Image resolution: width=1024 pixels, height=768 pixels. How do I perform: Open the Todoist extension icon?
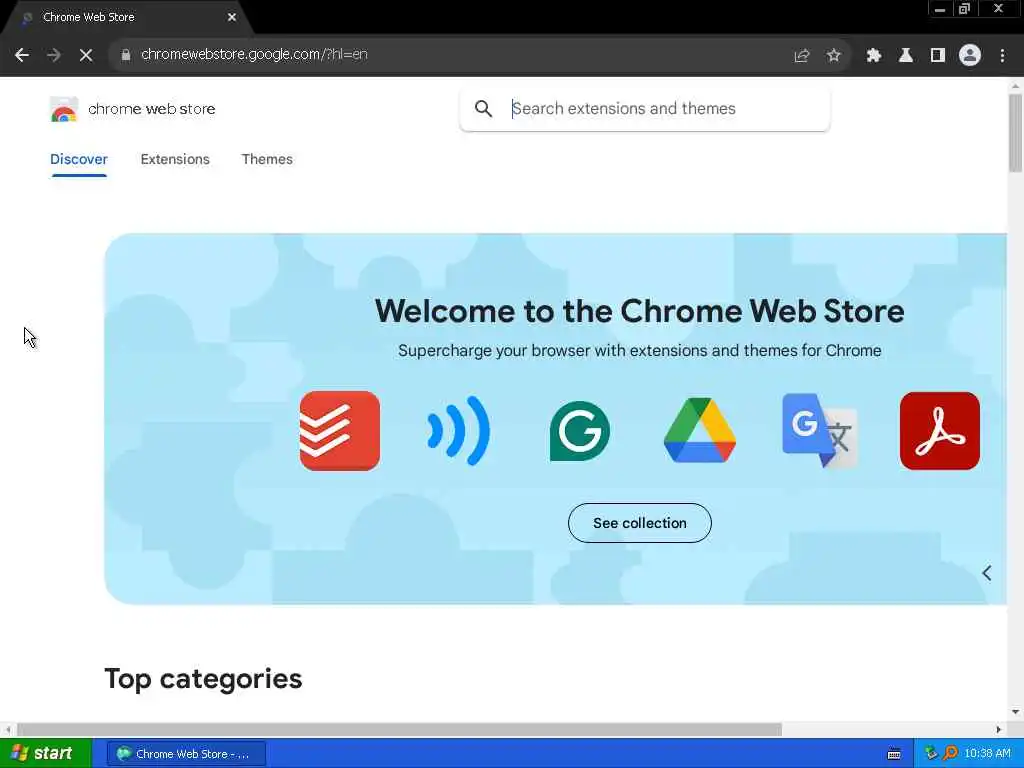[x=340, y=431]
